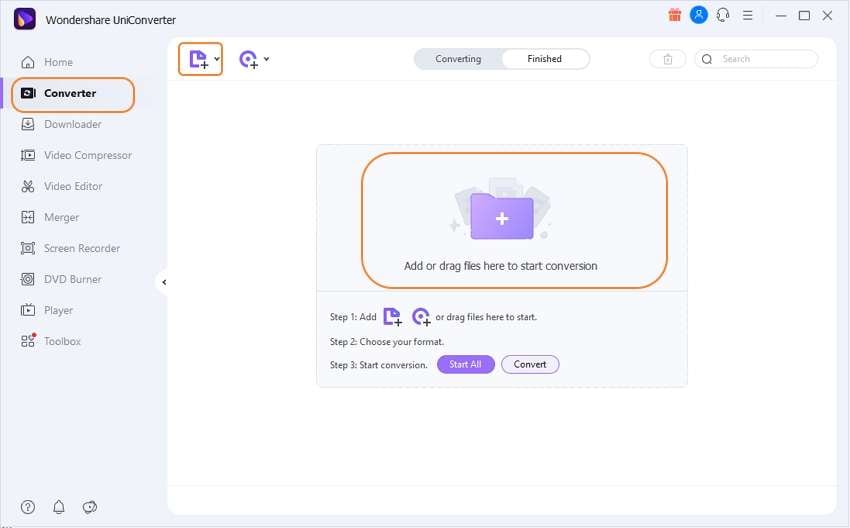Click the Convert button
Image resolution: width=850 pixels, height=528 pixels.
pyautogui.click(x=530, y=364)
